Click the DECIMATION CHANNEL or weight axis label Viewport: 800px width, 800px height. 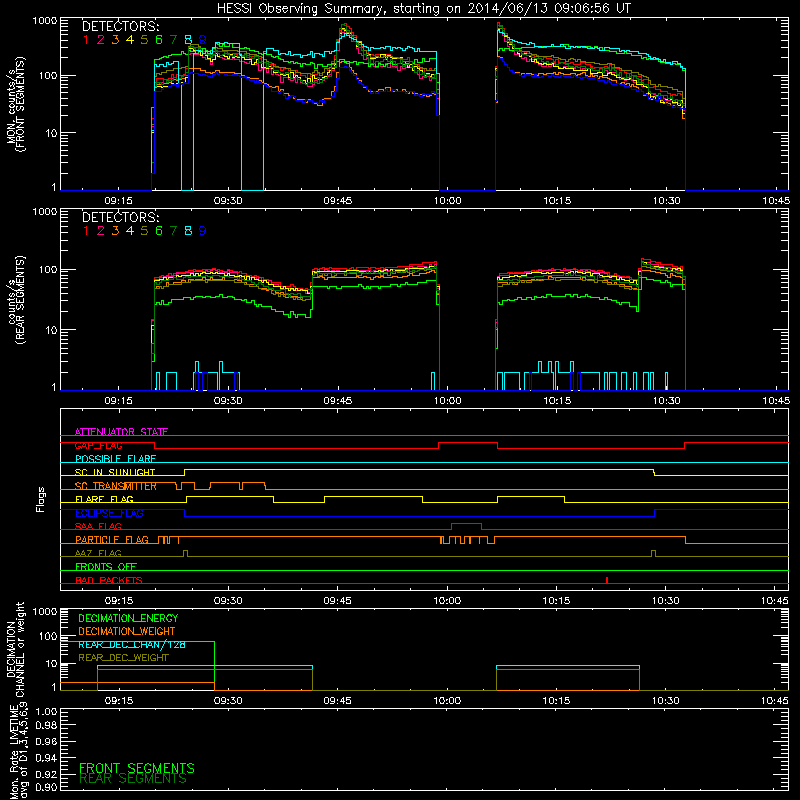point(15,649)
